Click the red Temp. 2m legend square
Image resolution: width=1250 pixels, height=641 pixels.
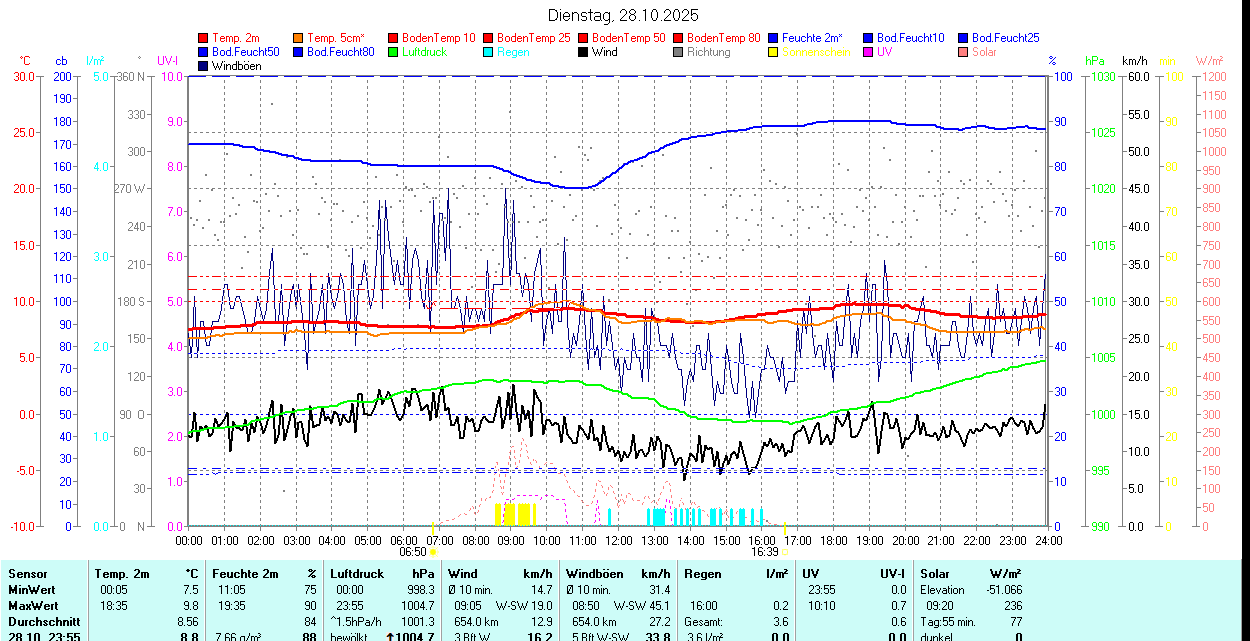204,38
